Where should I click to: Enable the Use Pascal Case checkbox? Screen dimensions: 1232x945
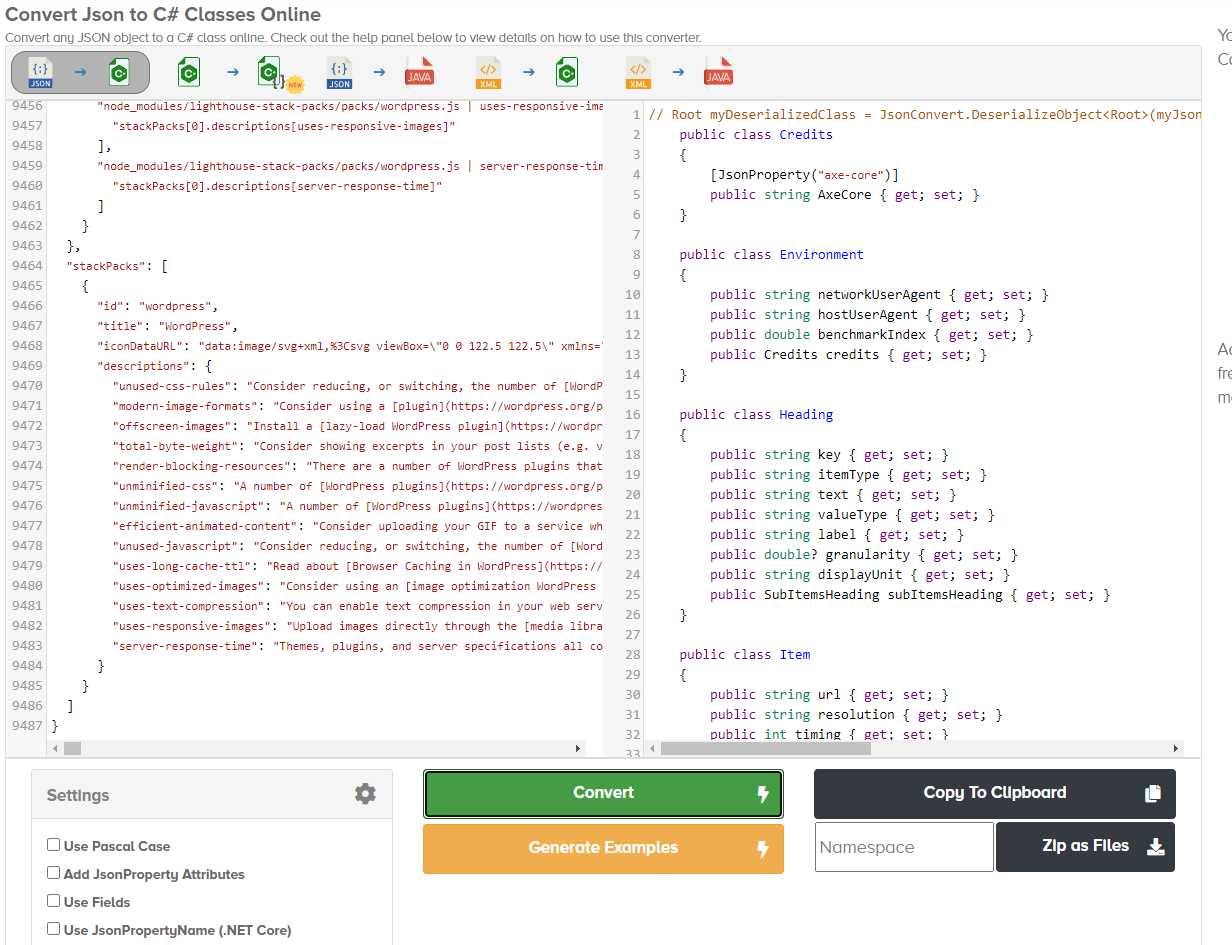pos(54,845)
